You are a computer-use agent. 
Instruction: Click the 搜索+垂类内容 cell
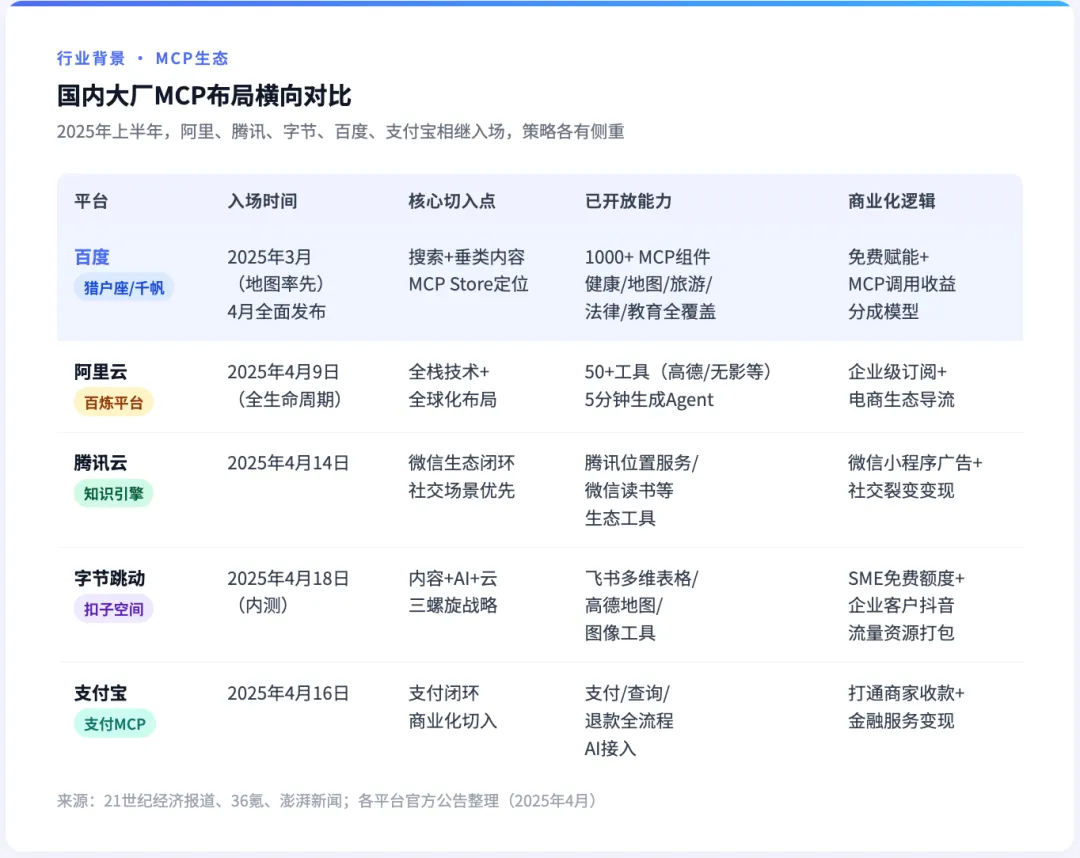[x=468, y=271]
